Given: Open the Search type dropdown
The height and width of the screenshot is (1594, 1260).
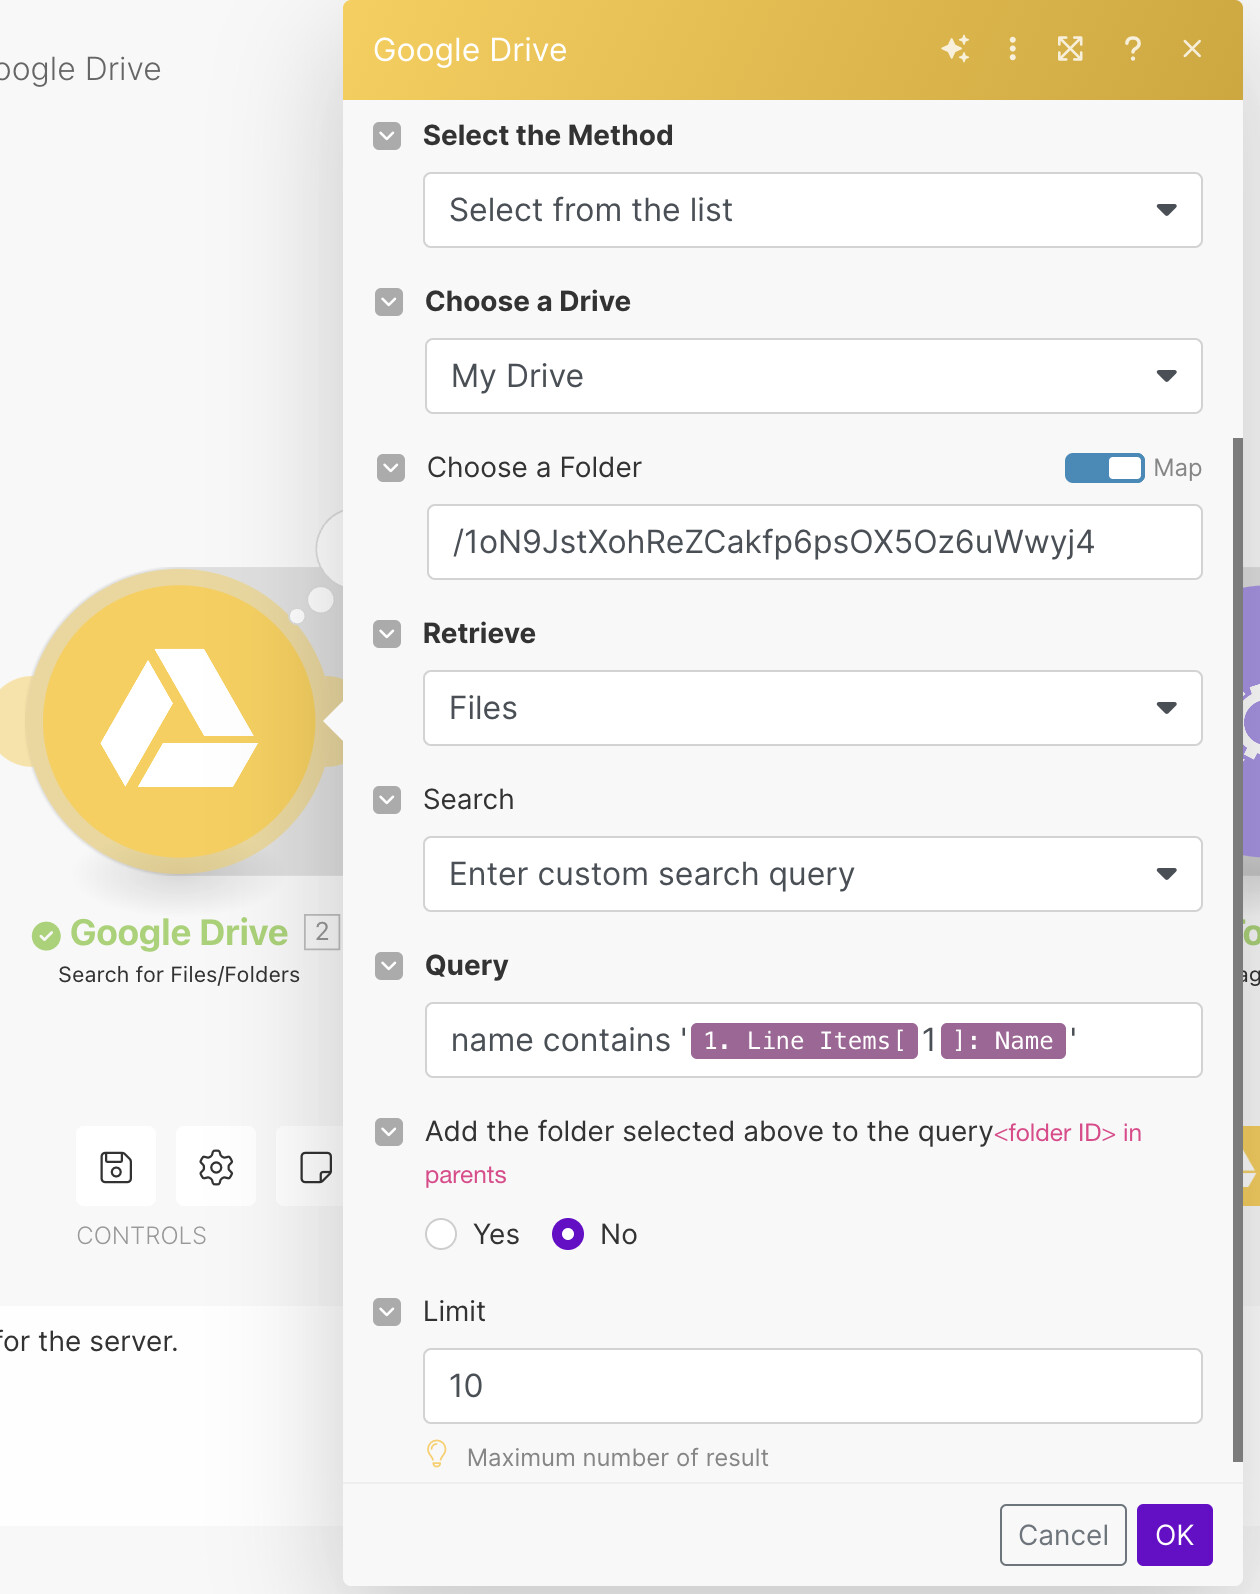Looking at the screenshot, I should pyautogui.click(x=812, y=874).
